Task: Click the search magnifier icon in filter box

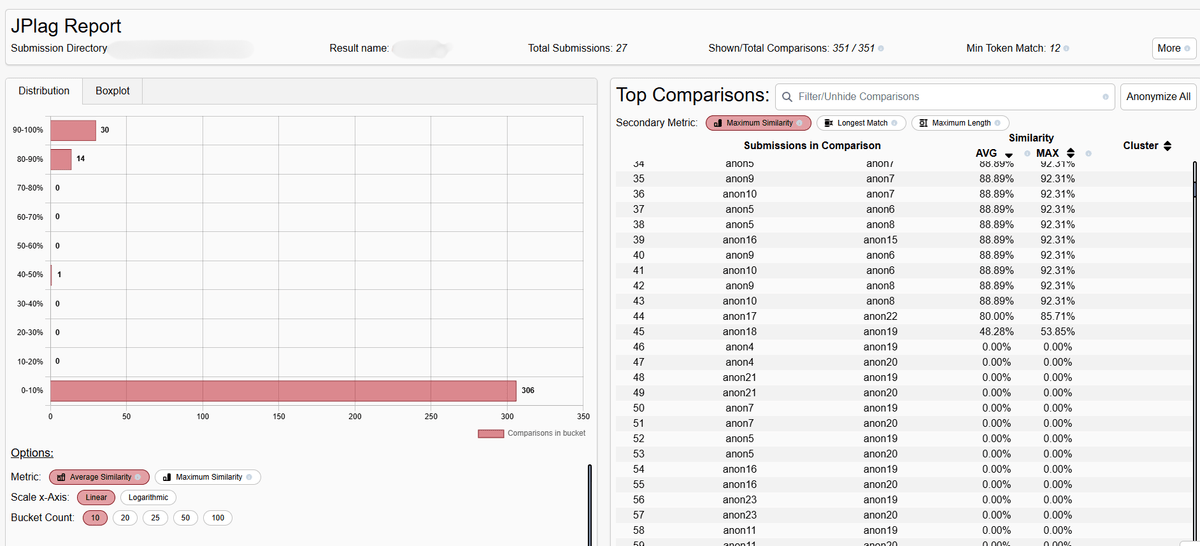Action: (787, 97)
